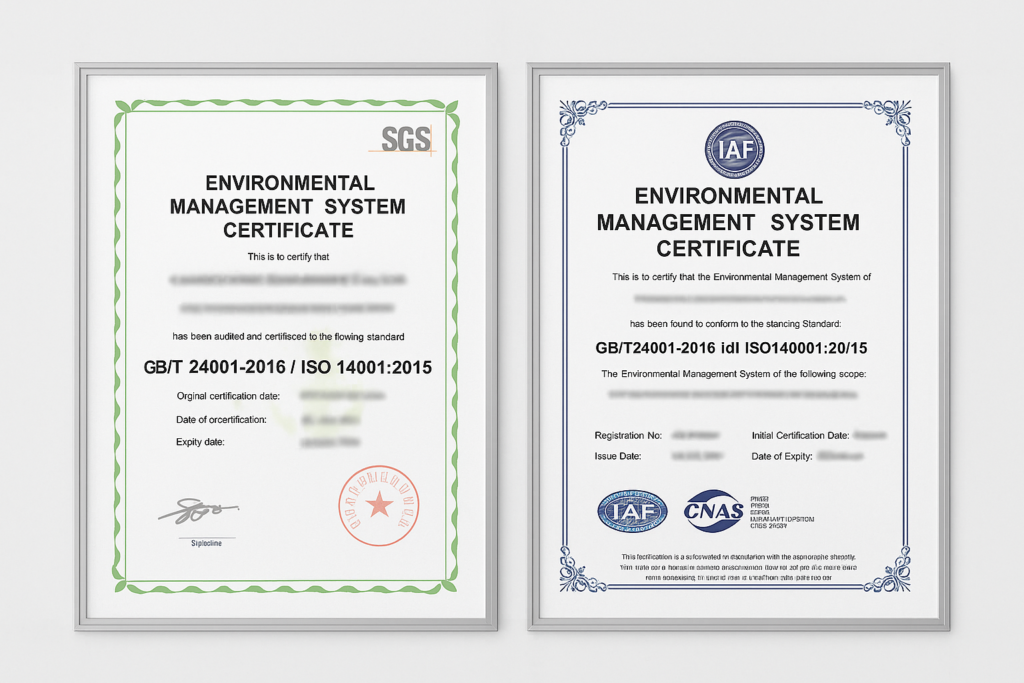
Task: Select the oval IAF logo beside CNAS
Action: click(x=630, y=511)
